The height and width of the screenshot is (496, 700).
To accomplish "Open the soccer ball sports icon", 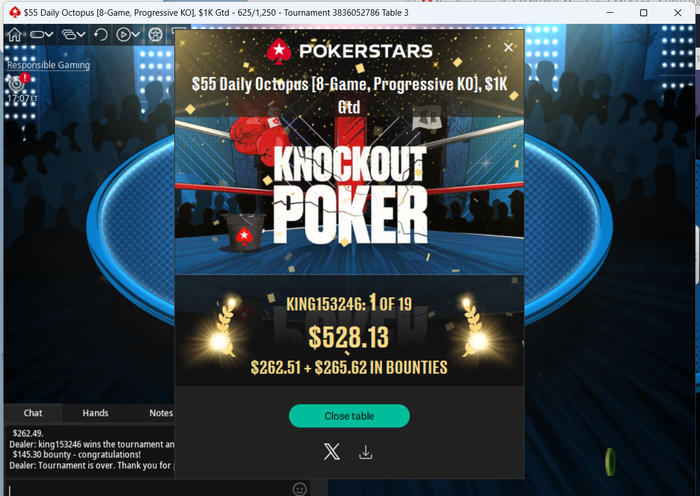I will pyautogui.click(x=155, y=34).
